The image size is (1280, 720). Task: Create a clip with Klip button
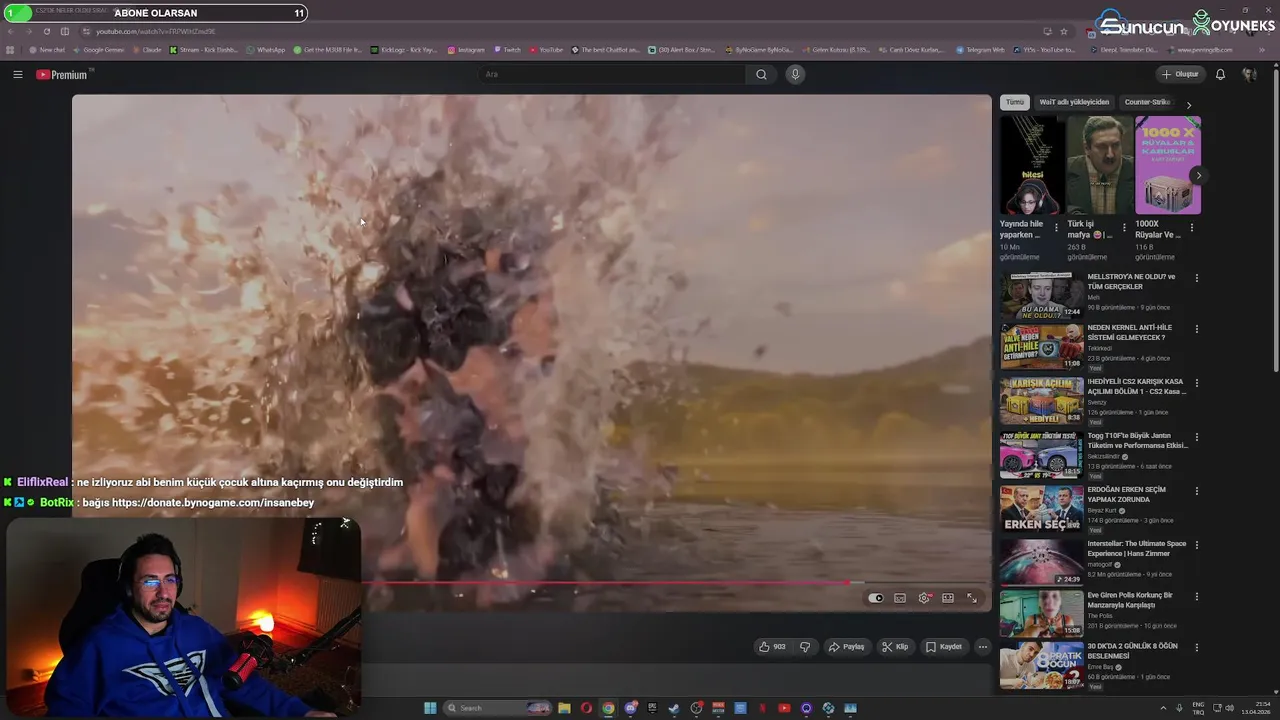point(895,647)
